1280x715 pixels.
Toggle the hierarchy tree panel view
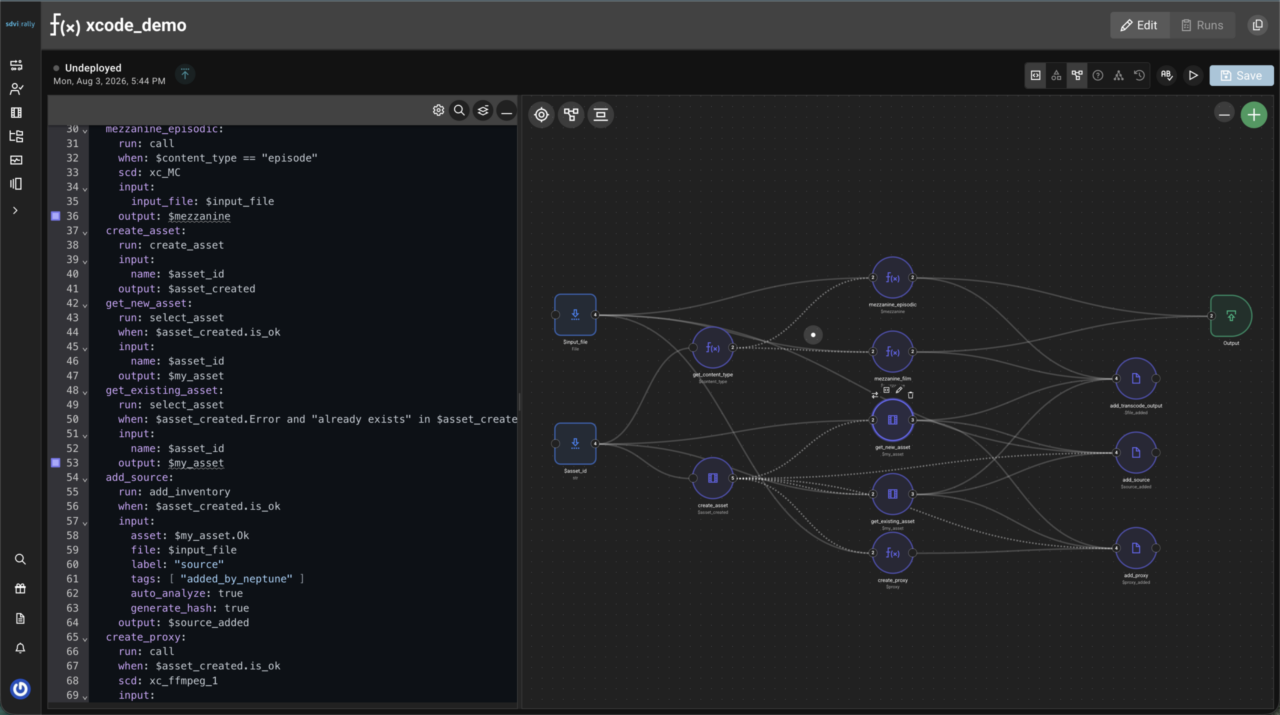coord(1118,75)
